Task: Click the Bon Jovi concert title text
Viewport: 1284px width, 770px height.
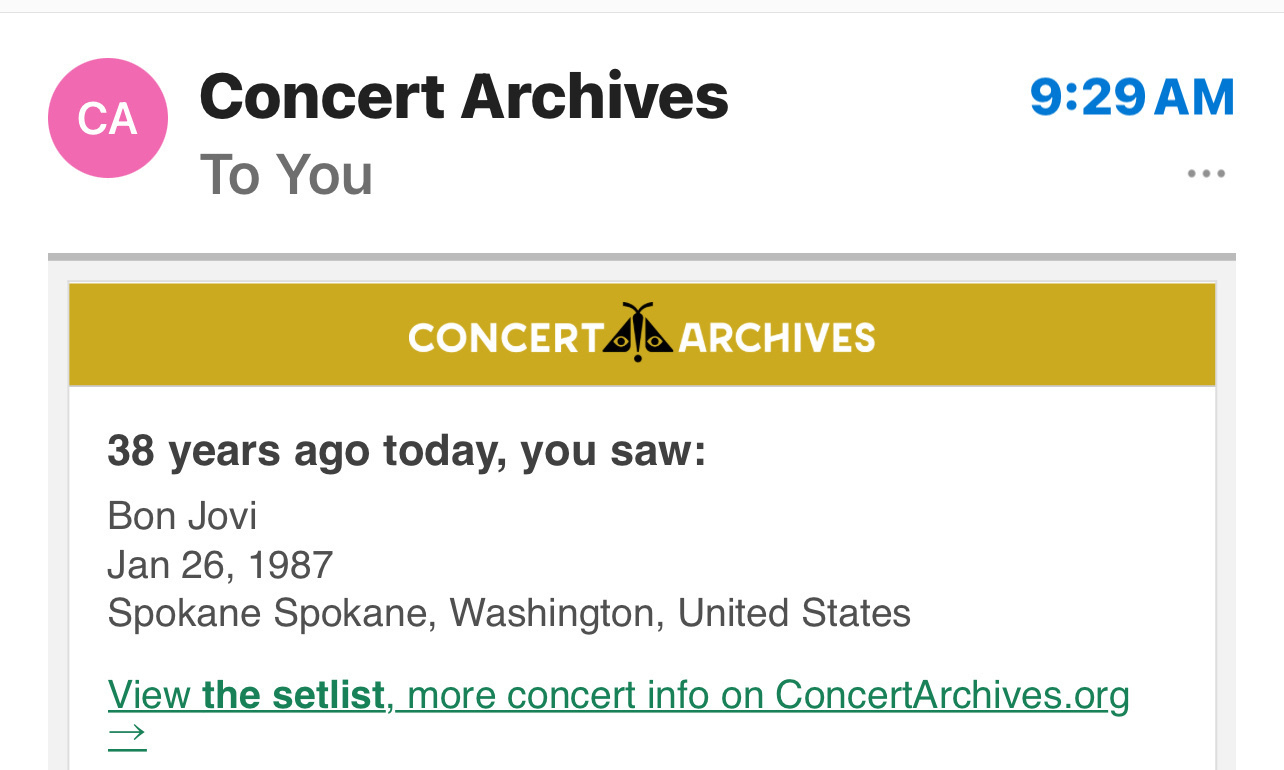Action: (x=182, y=515)
